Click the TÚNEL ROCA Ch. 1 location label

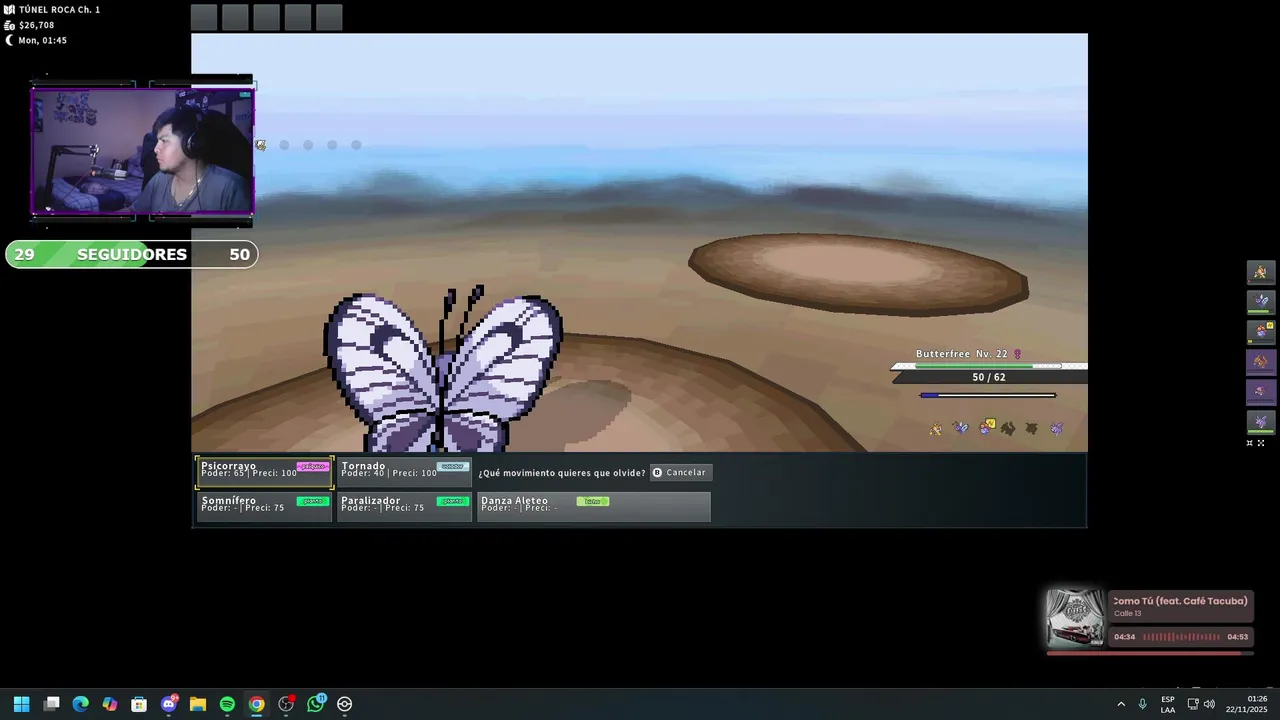pyautogui.click(x=59, y=9)
